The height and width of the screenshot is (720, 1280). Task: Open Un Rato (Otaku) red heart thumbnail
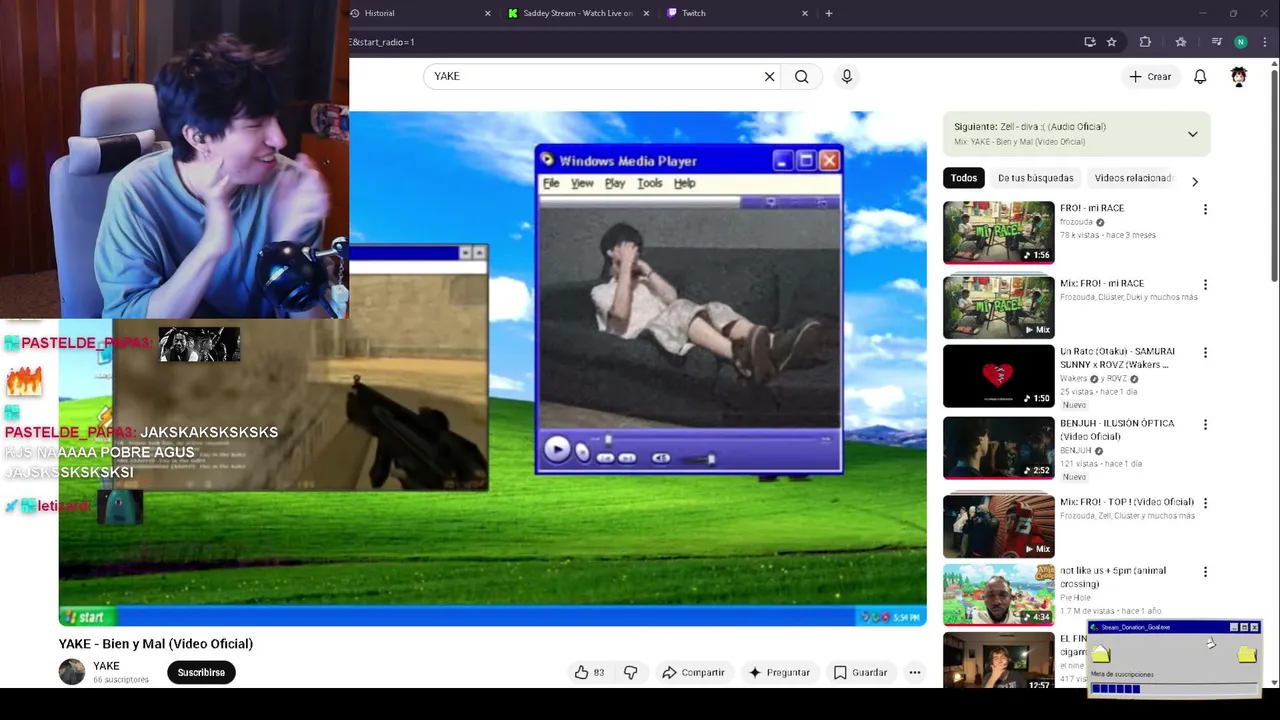(x=998, y=376)
